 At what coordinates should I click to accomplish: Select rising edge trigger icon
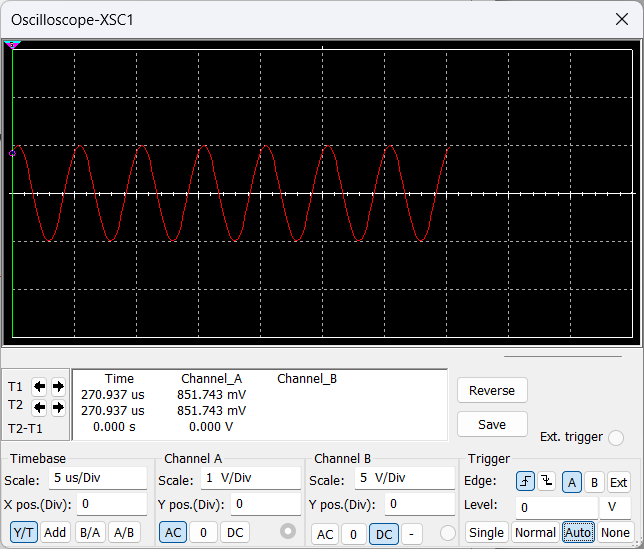(526, 482)
